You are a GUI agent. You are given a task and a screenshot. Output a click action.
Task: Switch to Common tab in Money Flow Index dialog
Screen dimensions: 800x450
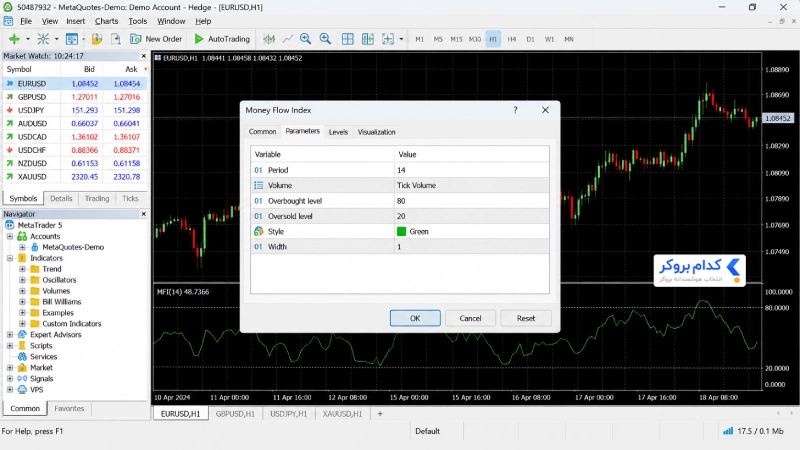(x=262, y=132)
